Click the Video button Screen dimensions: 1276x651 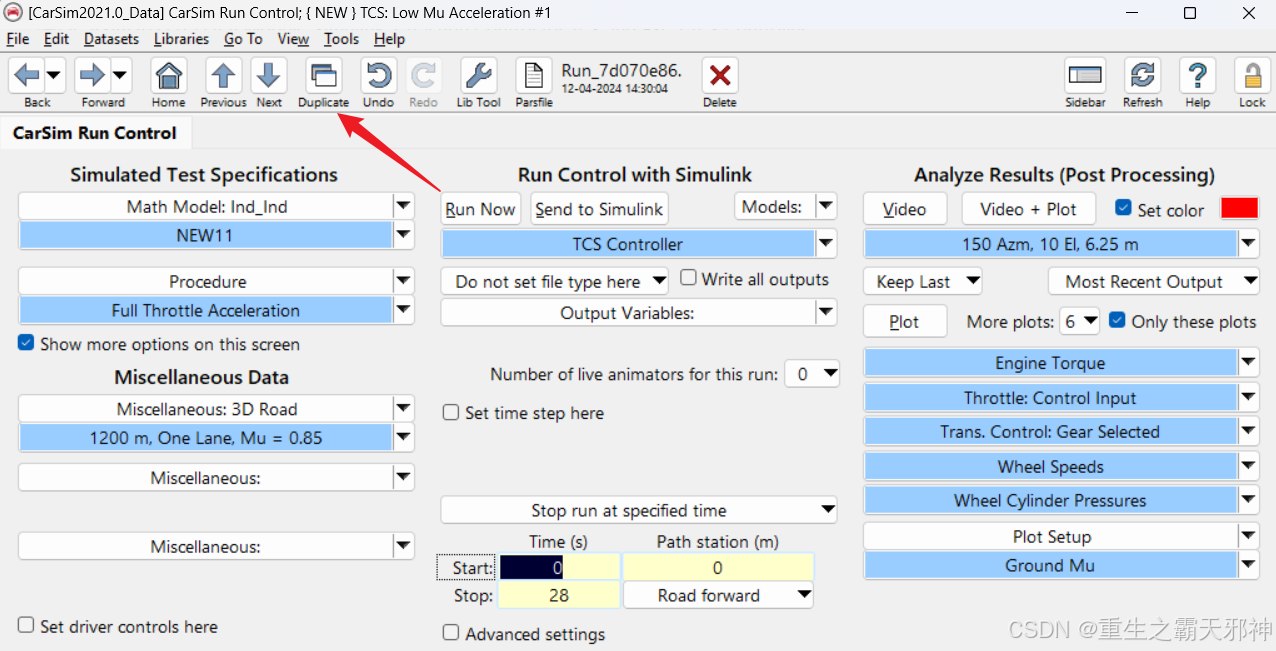click(x=904, y=209)
